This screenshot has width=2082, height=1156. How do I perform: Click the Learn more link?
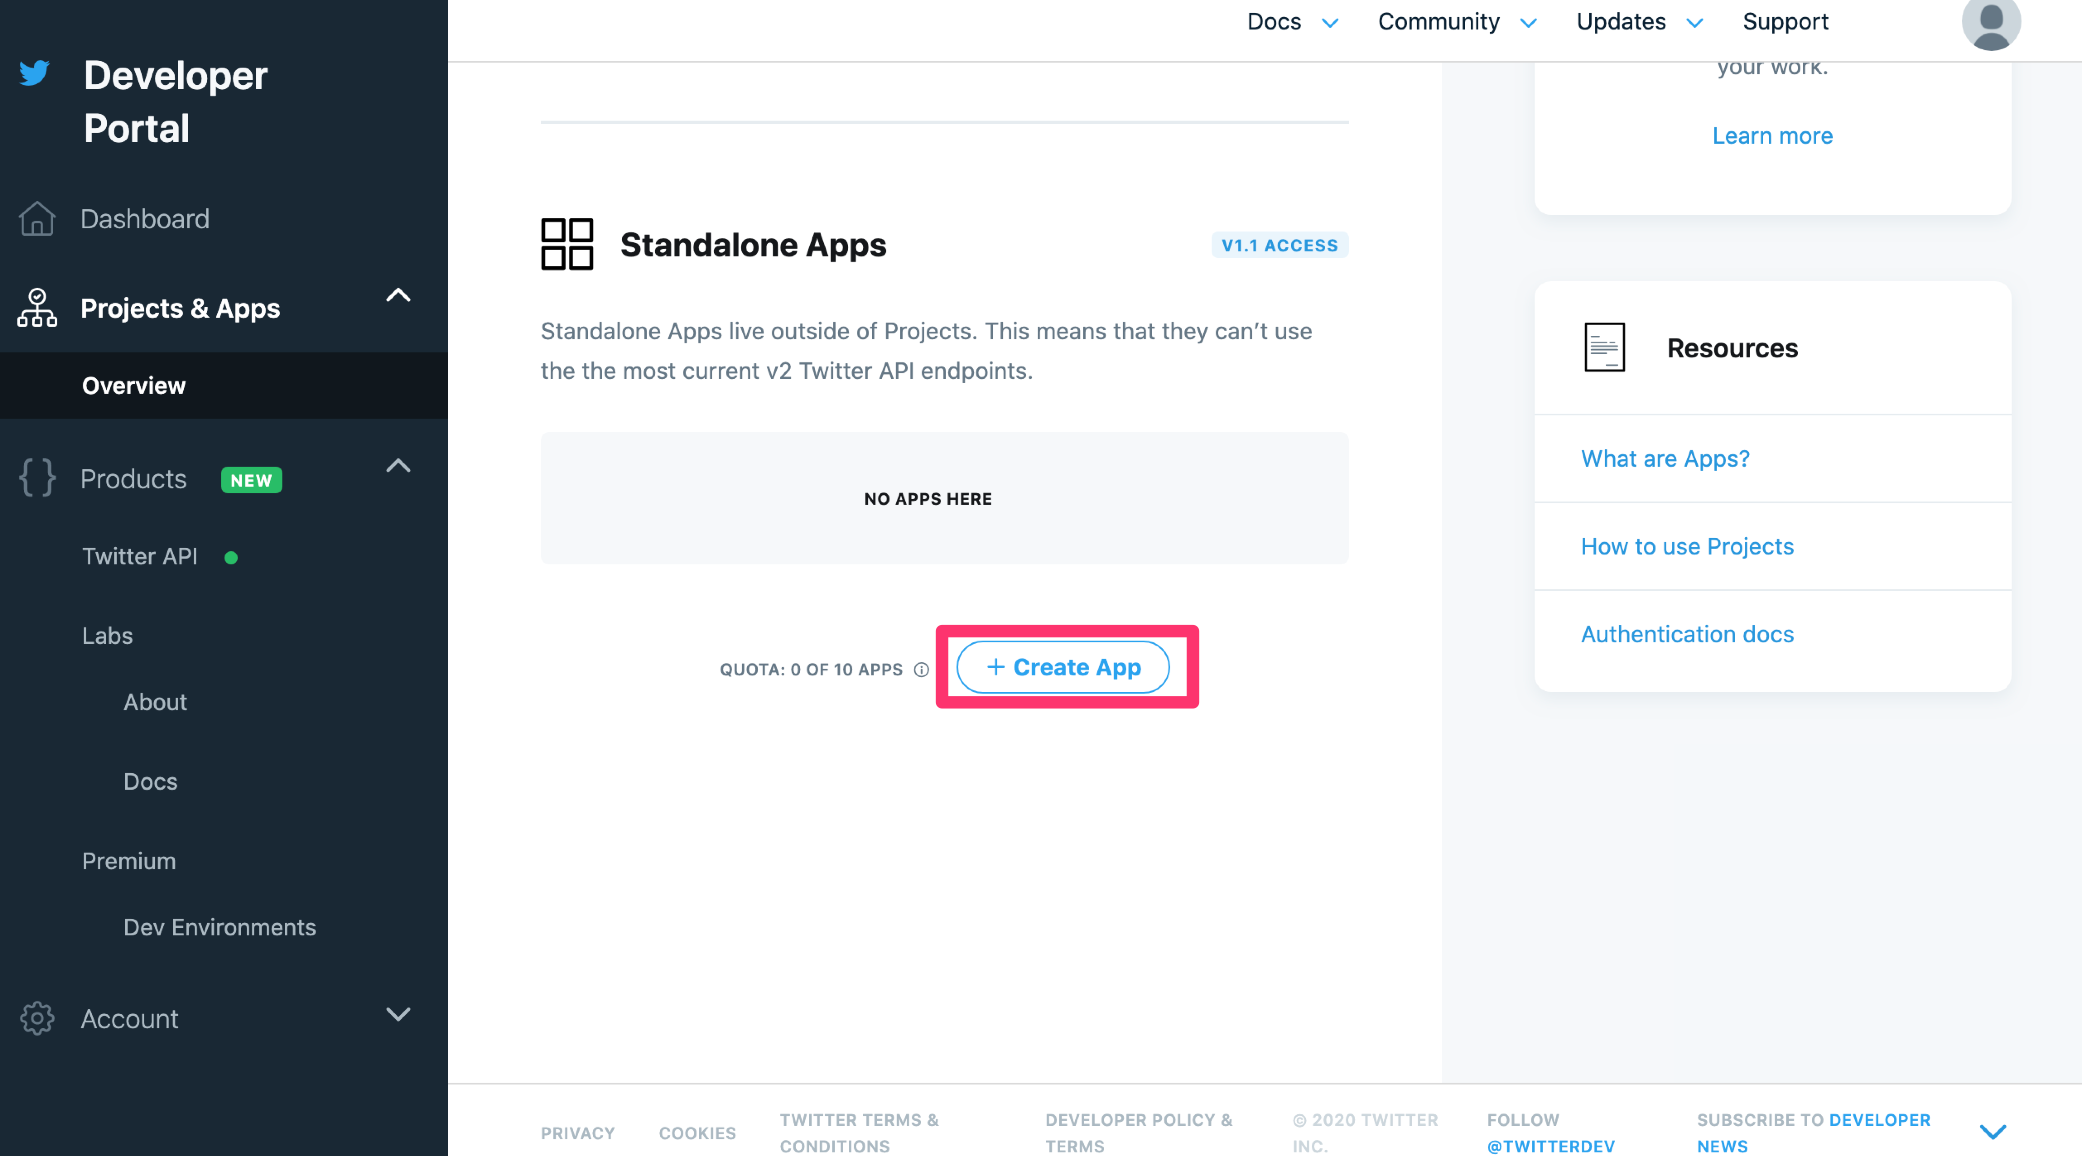[x=1772, y=136]
